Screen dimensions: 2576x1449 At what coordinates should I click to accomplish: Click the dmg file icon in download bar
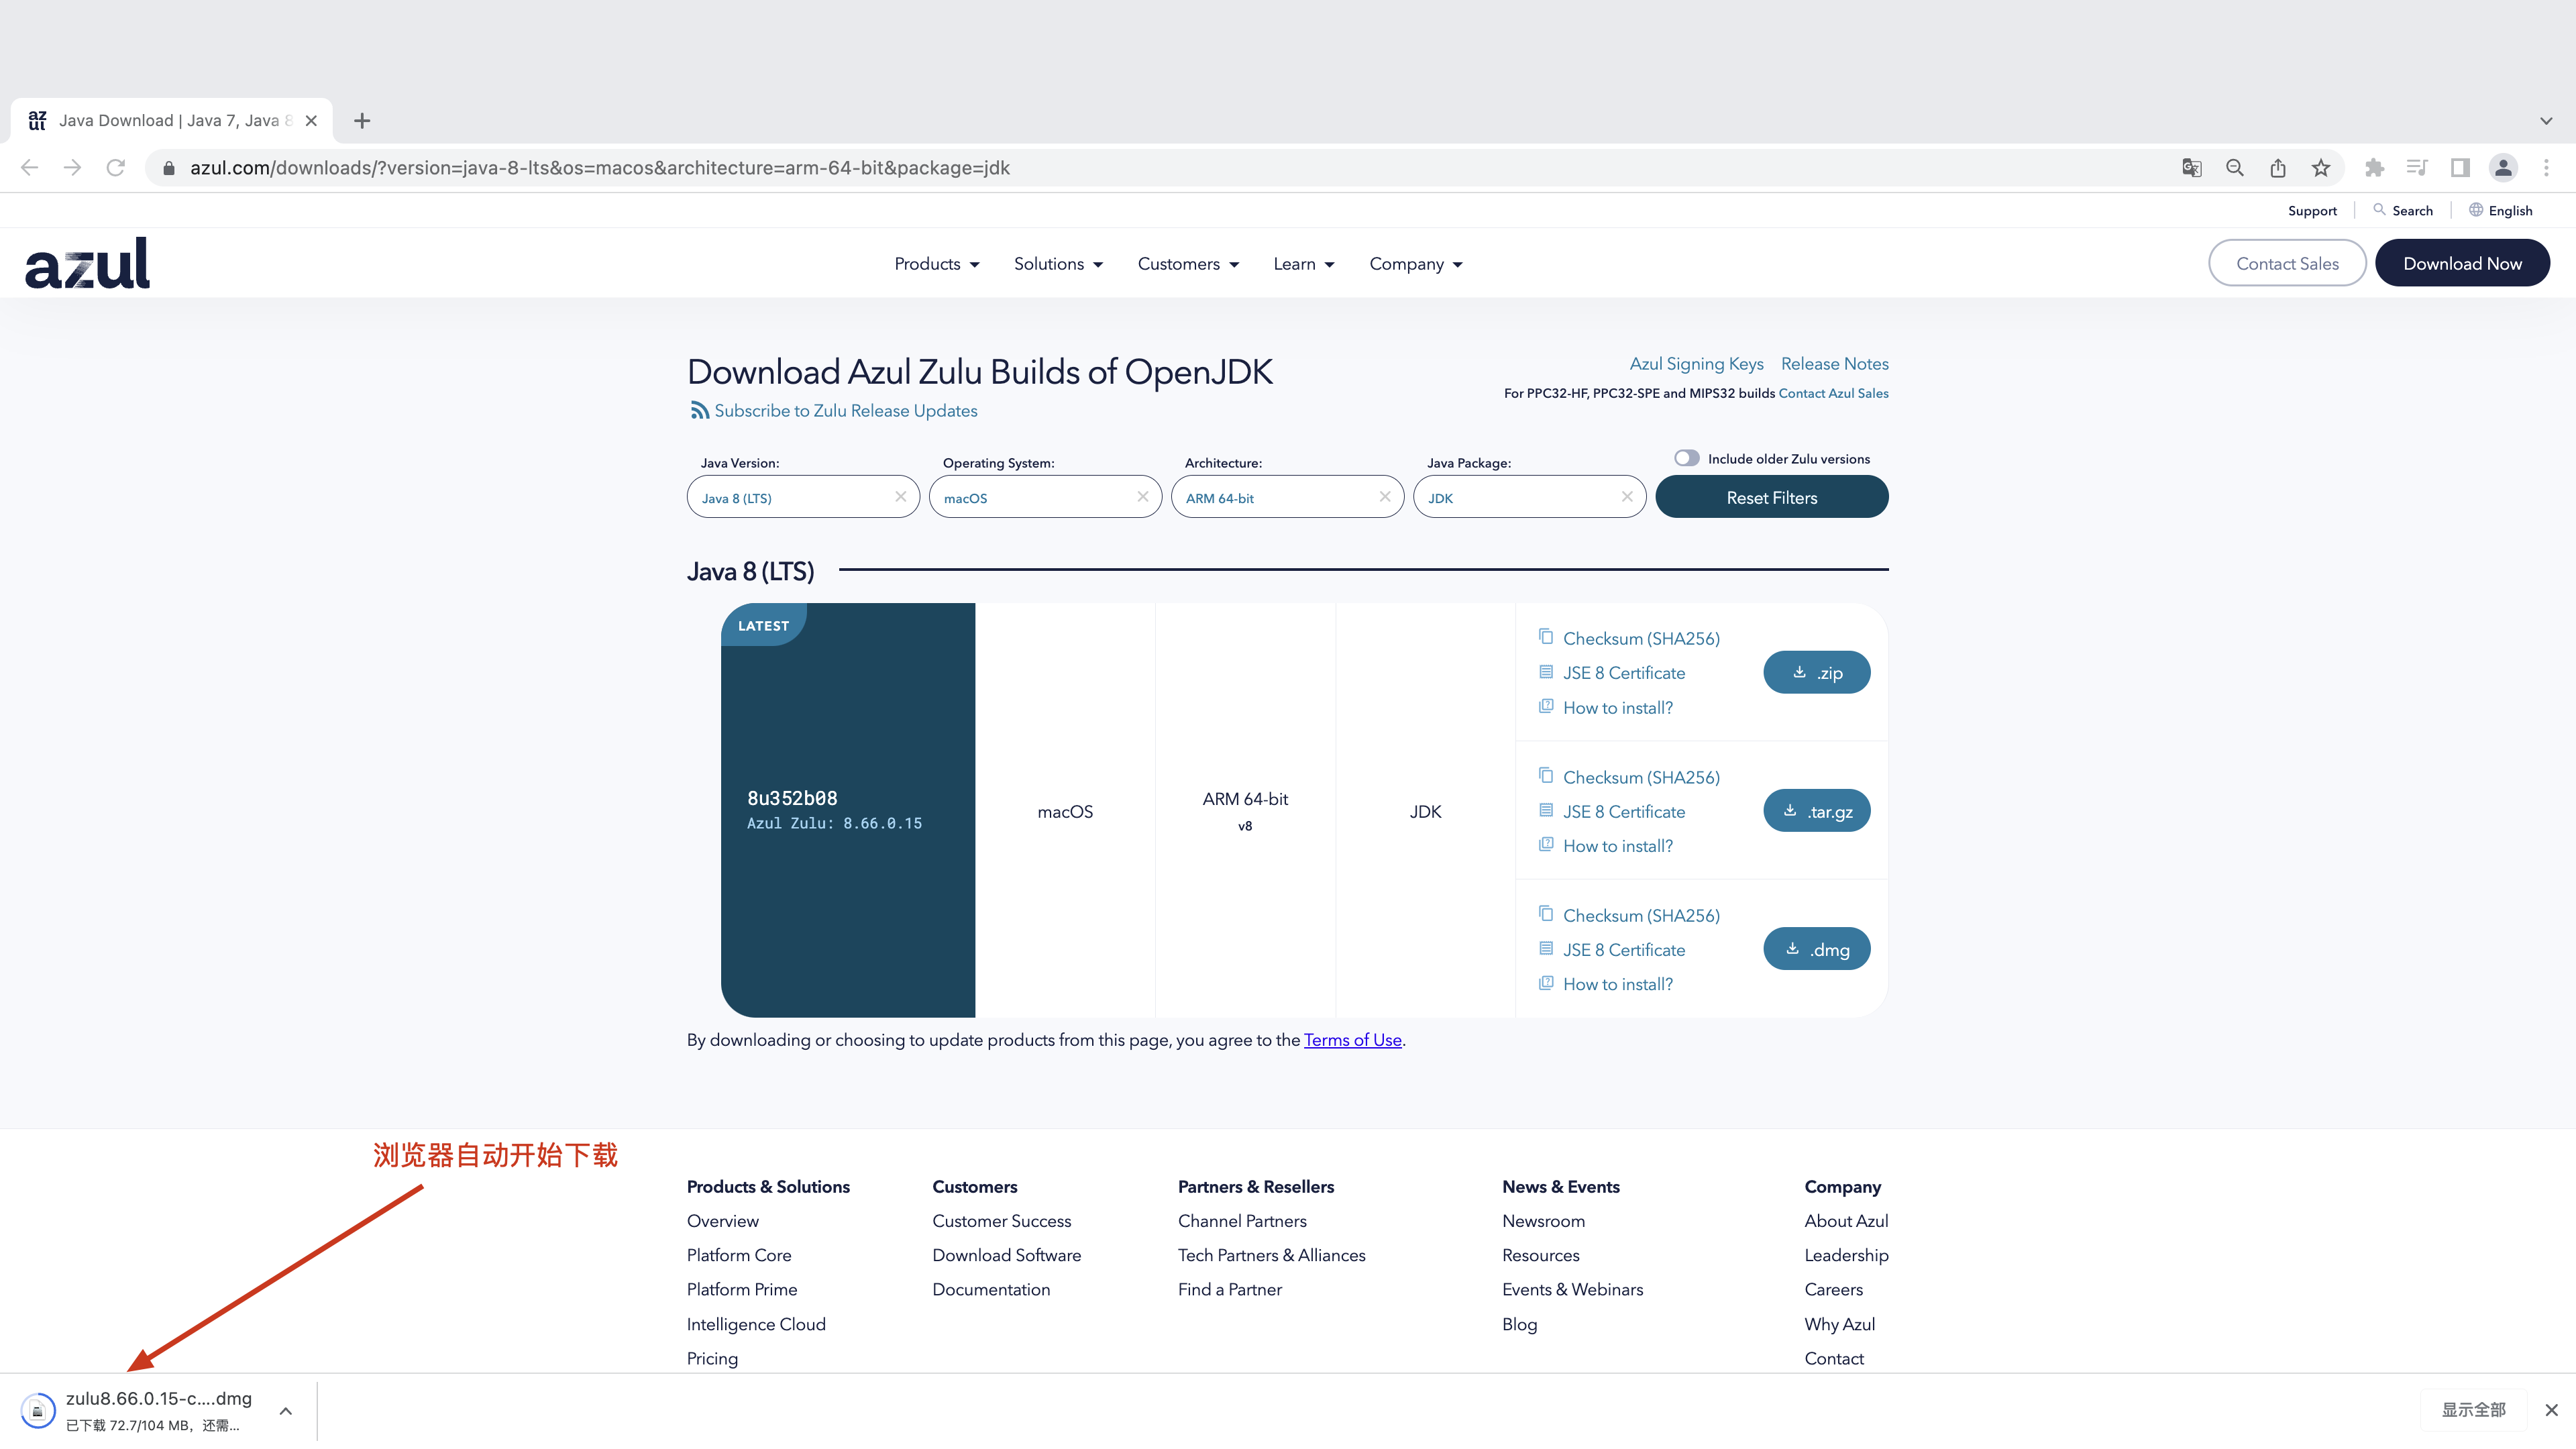click(x=37, y=1411)
